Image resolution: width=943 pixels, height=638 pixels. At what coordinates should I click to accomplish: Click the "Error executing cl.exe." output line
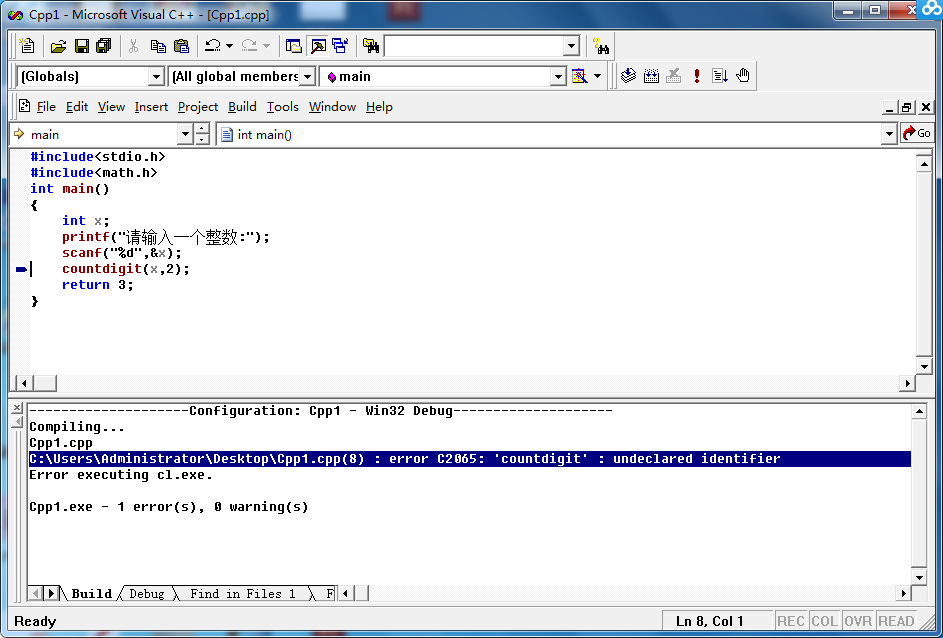[x=121, y=475]
